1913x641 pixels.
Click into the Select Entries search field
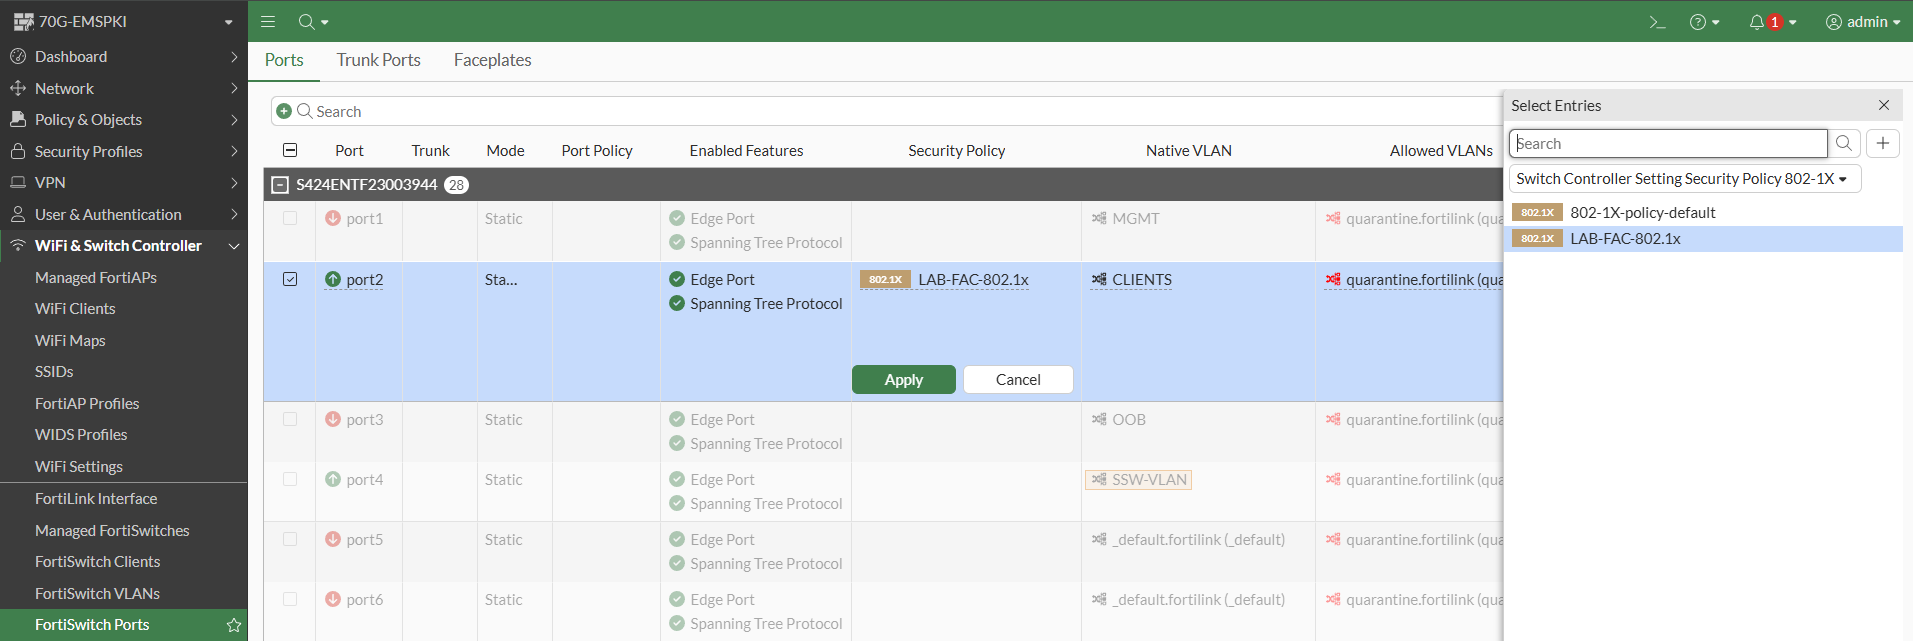click(1668, 143)
